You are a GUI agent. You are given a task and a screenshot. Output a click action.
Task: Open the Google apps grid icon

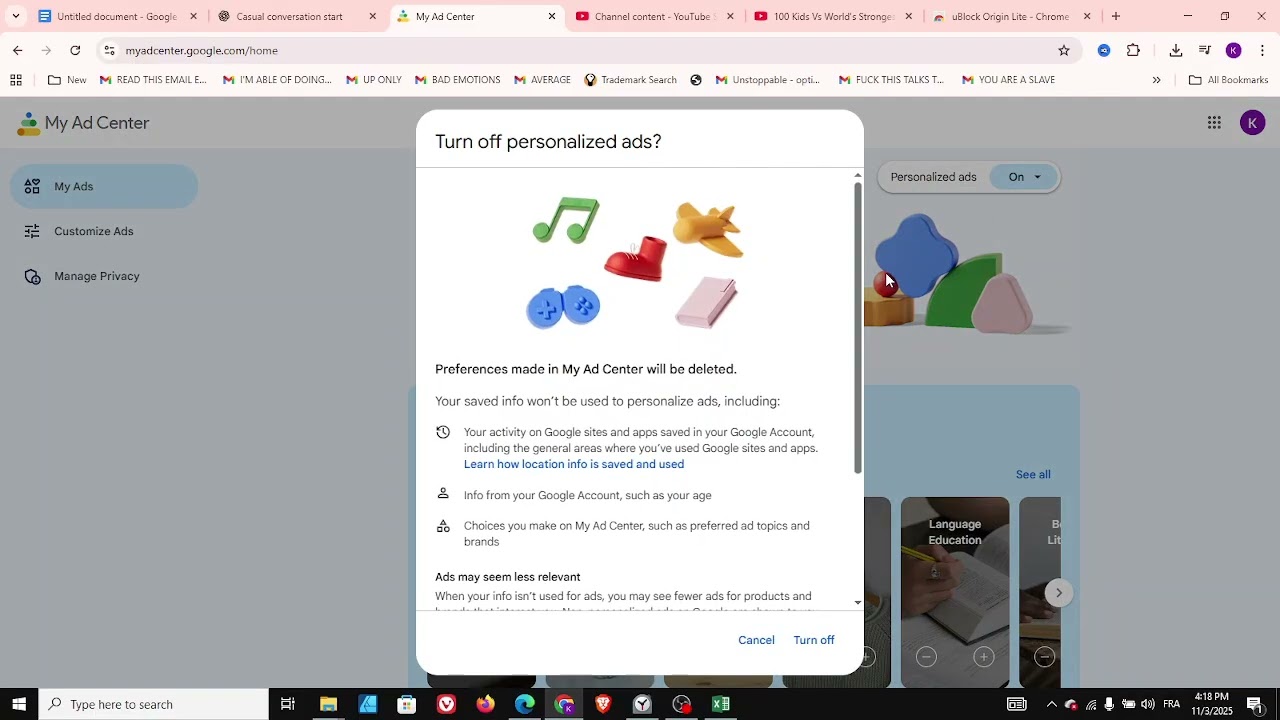[1214, 123]
